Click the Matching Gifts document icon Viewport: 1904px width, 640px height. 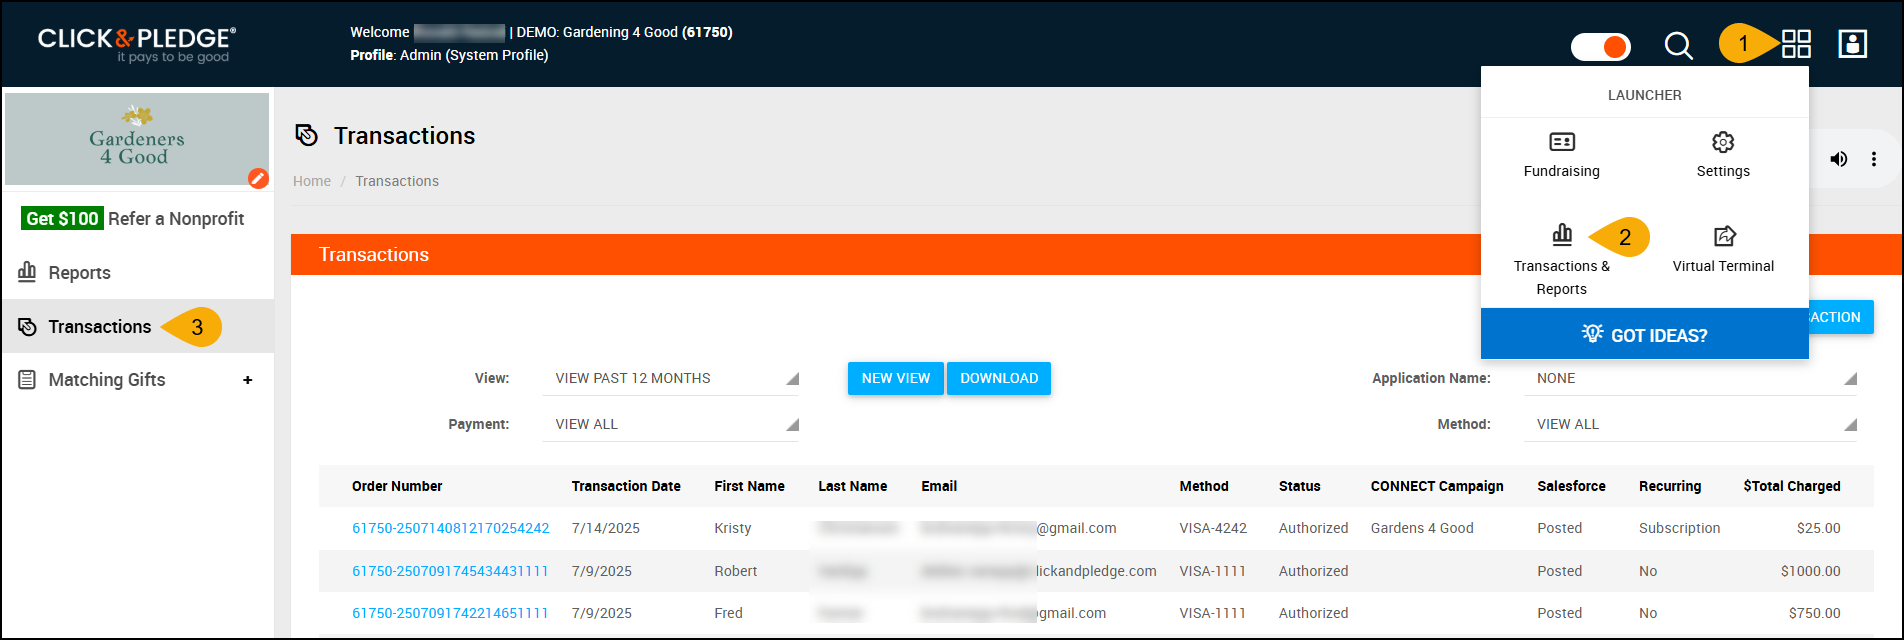[27, 380]
